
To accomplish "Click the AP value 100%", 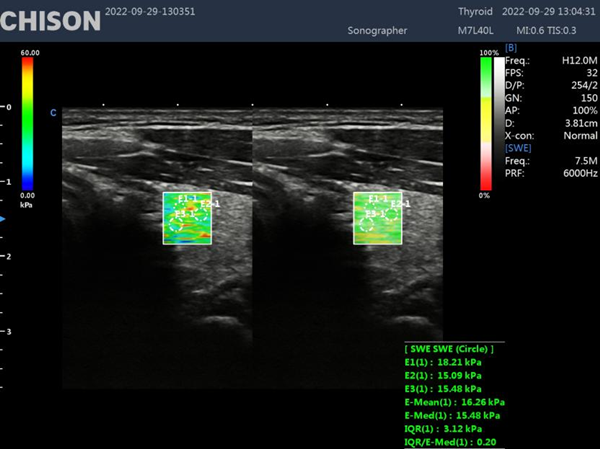I will tap(585, 111).
